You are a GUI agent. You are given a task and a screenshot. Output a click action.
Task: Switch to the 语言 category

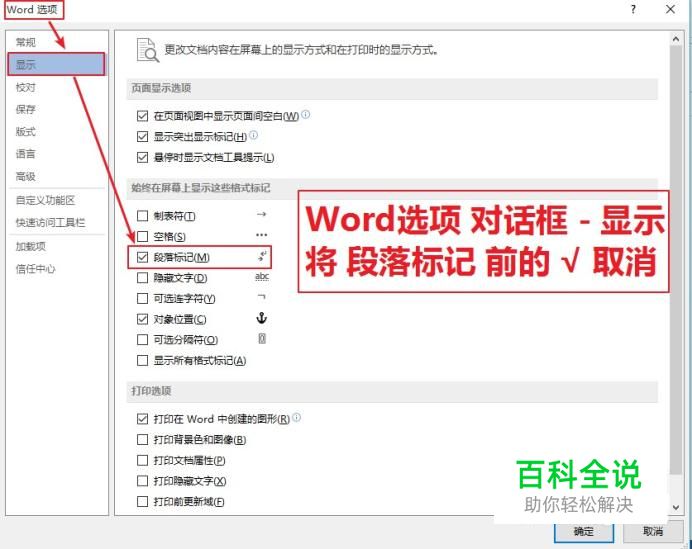click(26, 154)
